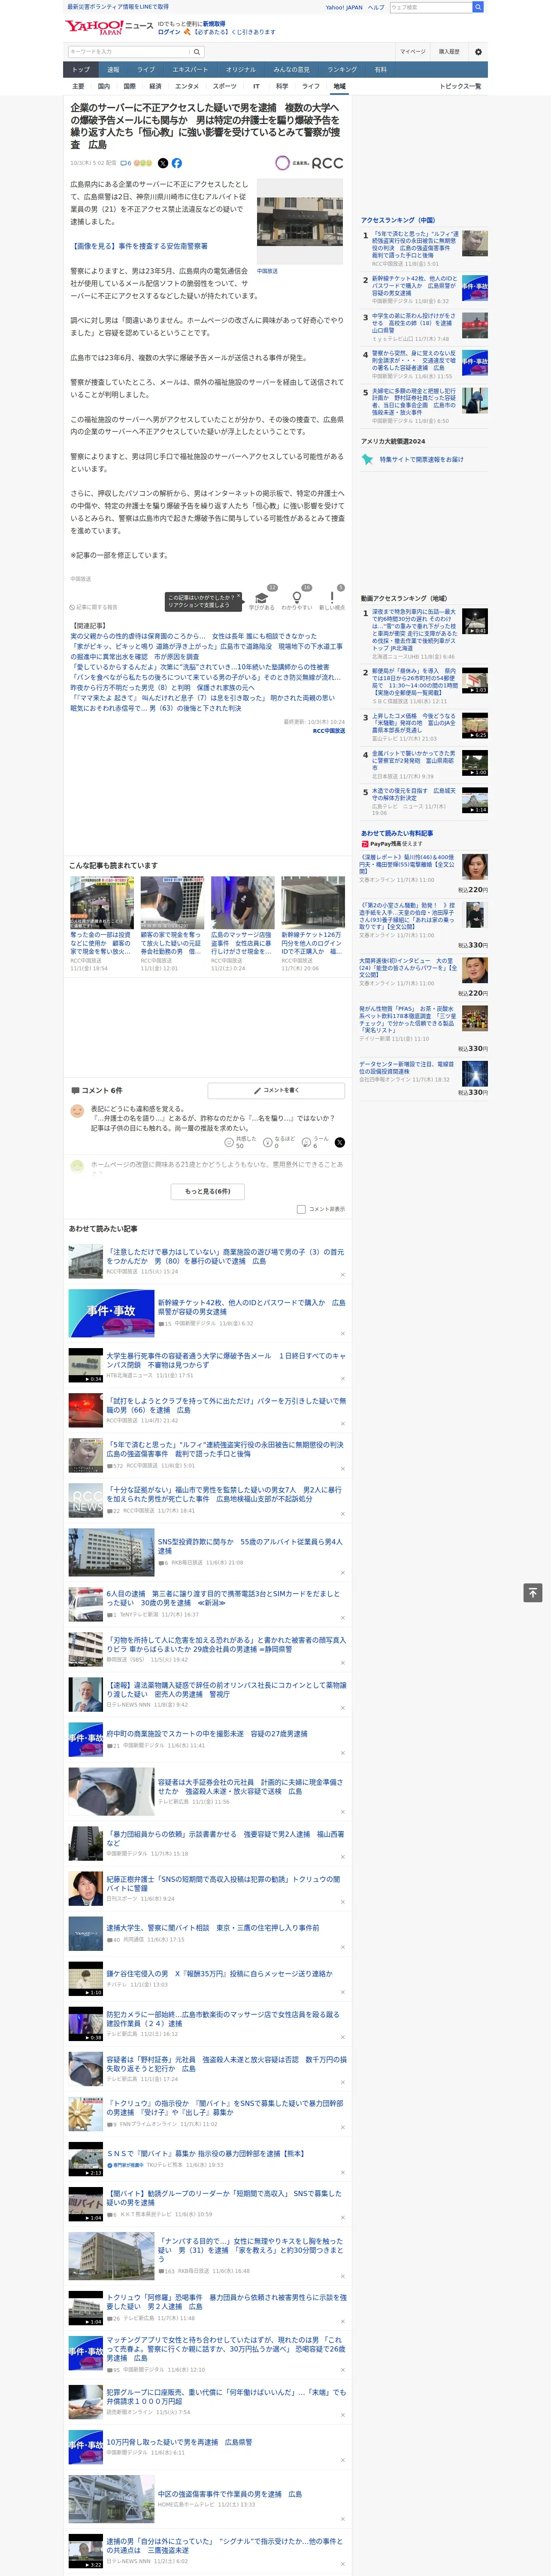This screenshot has width=551, height=2576.
Task: Open the スポーツ category
Action: coord(225,86)
